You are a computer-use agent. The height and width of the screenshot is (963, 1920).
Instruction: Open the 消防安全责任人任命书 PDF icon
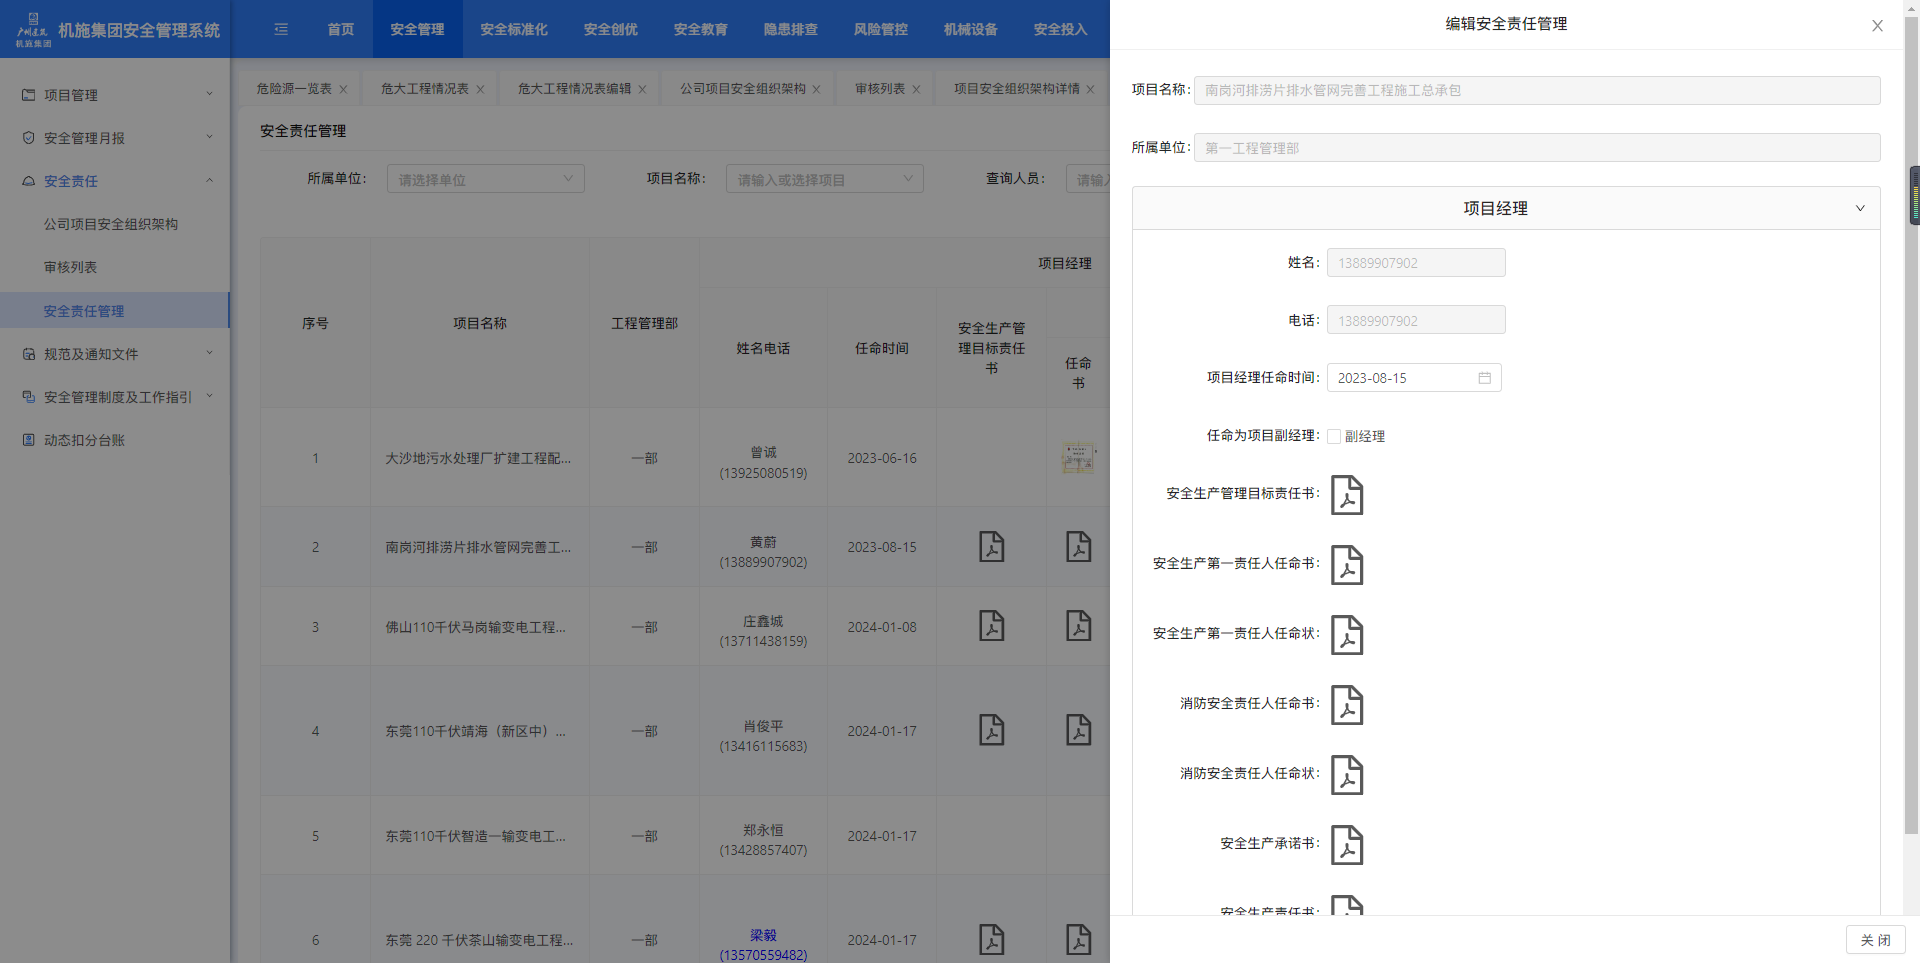point(1346,705)
